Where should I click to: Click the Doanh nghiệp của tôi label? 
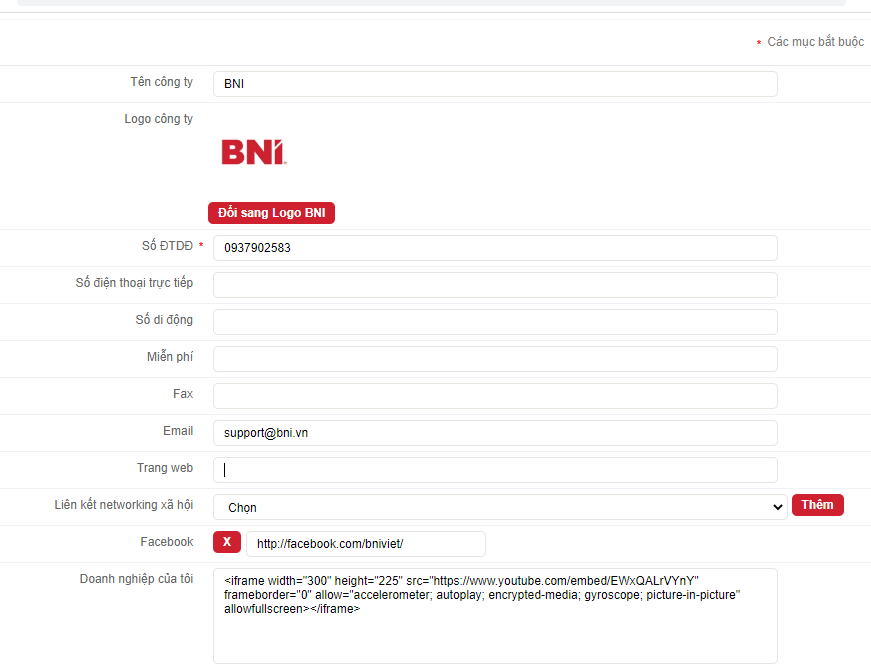tap(136, 579)
